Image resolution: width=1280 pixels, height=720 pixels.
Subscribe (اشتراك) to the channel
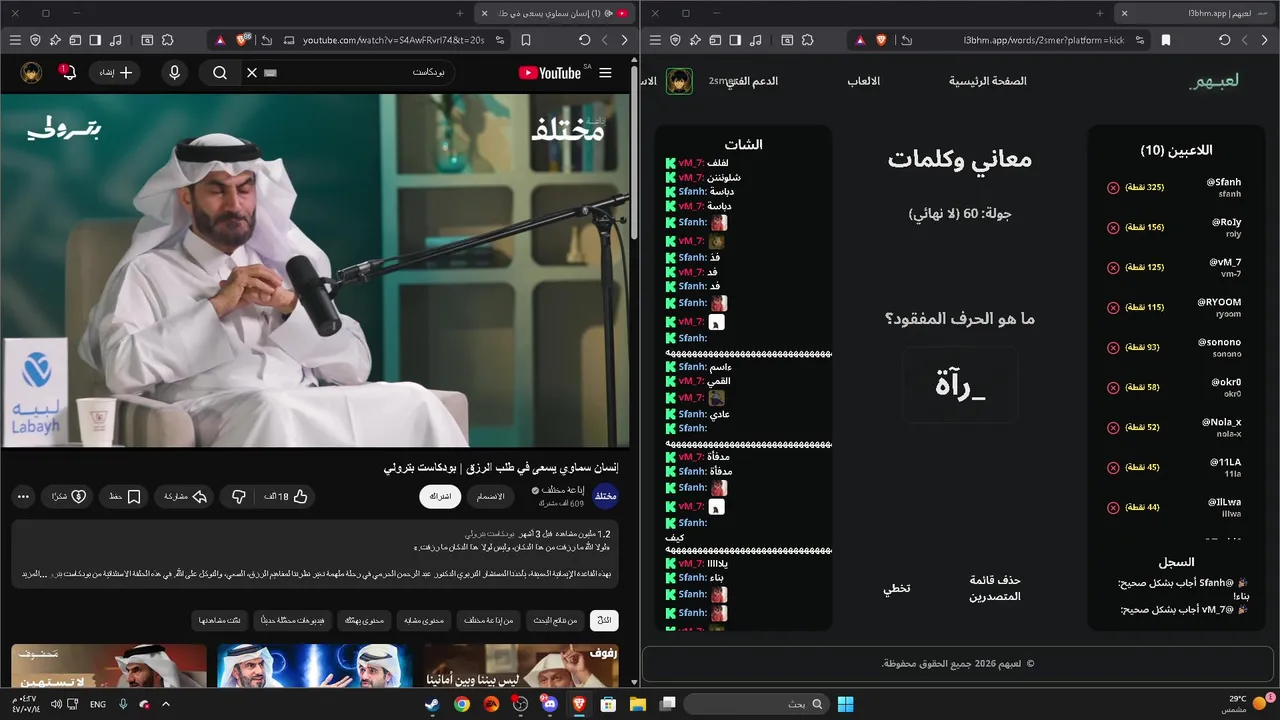click(x=440, y=496)
